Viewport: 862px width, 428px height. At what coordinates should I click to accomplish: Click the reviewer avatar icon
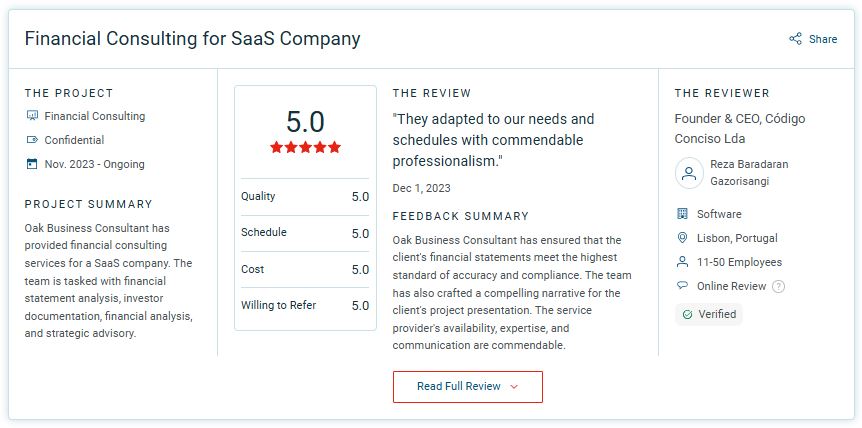click(x=689, y=173)
